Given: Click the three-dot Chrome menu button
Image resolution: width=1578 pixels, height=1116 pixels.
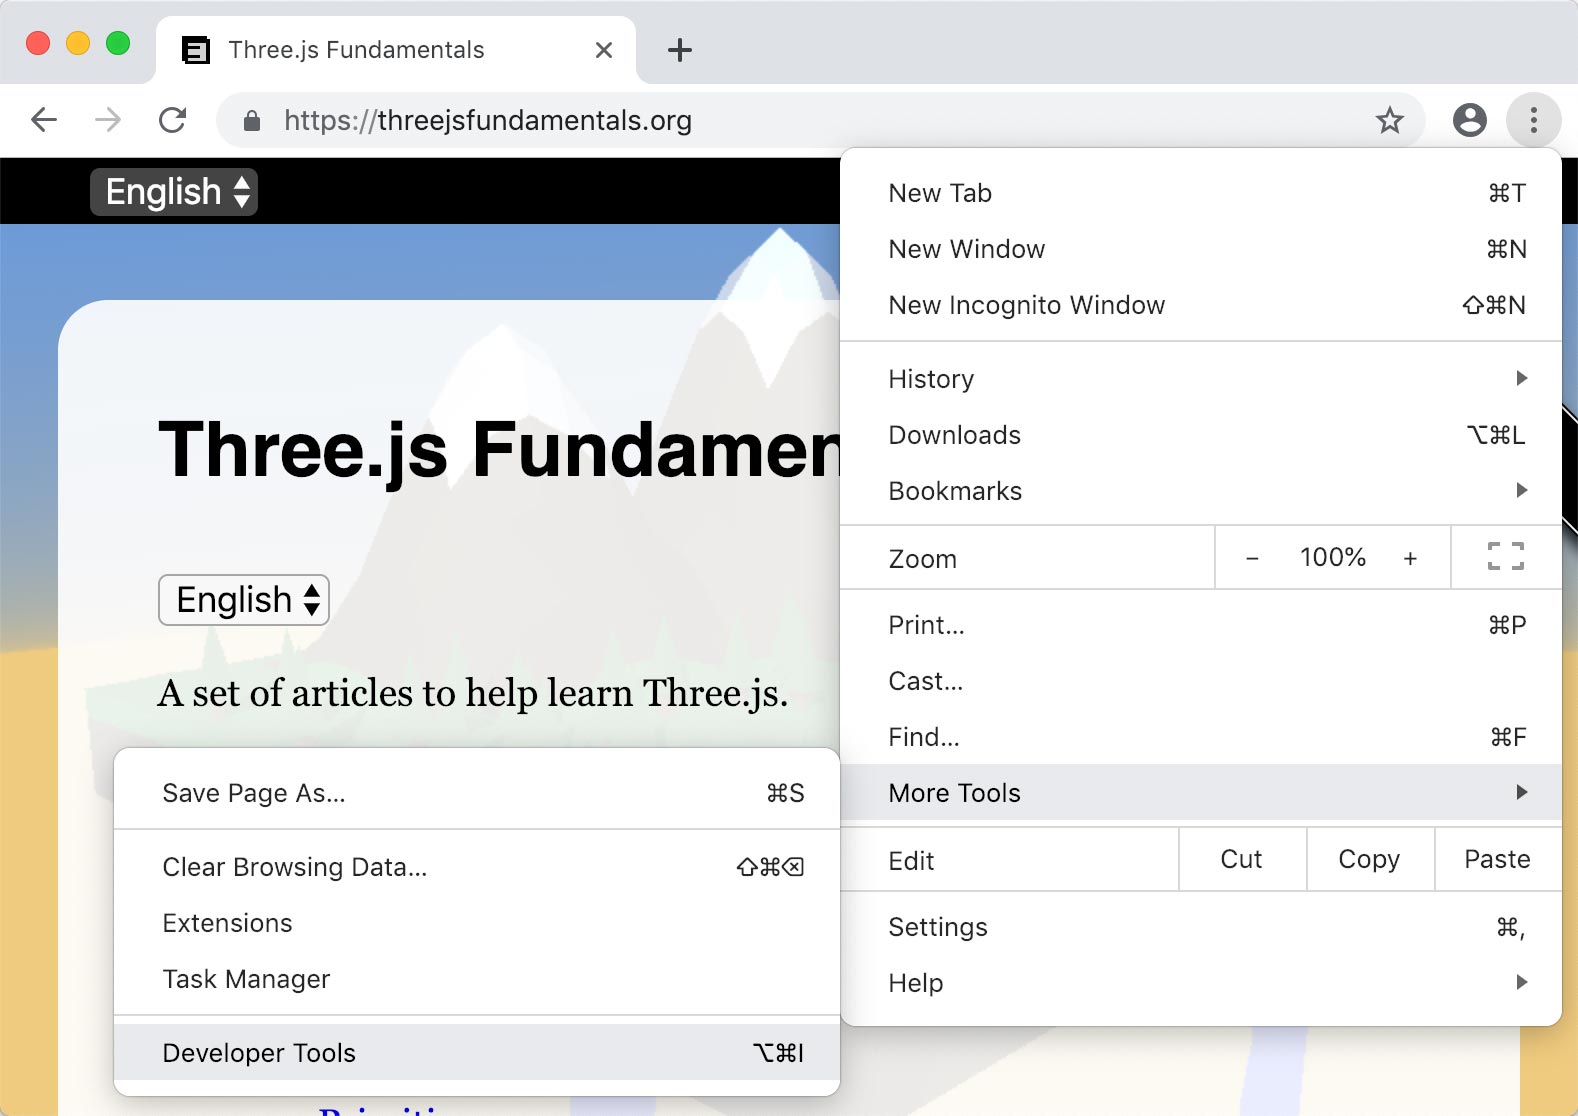Looking at the screenshot, I should coord(1533,120).
